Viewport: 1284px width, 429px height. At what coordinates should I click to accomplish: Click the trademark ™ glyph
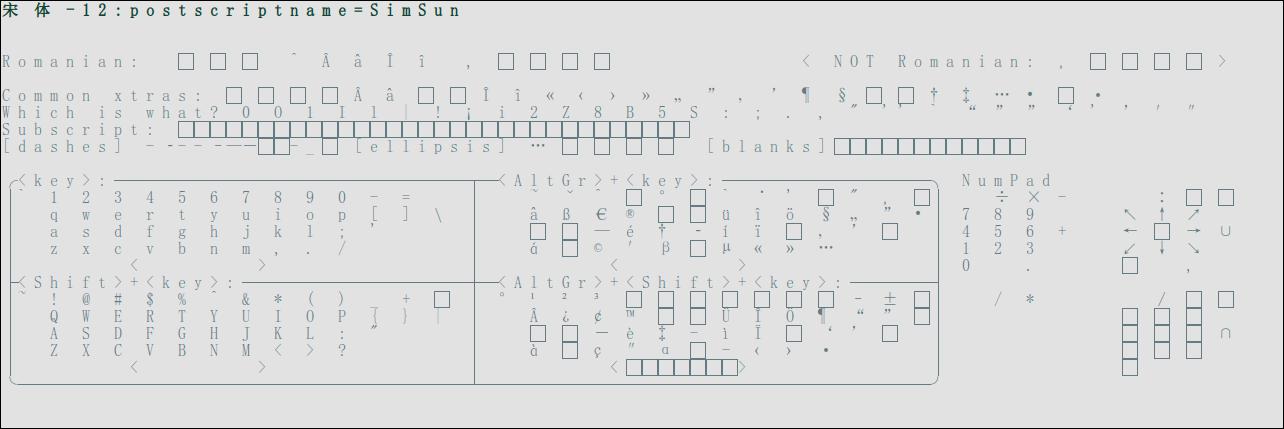630,315
